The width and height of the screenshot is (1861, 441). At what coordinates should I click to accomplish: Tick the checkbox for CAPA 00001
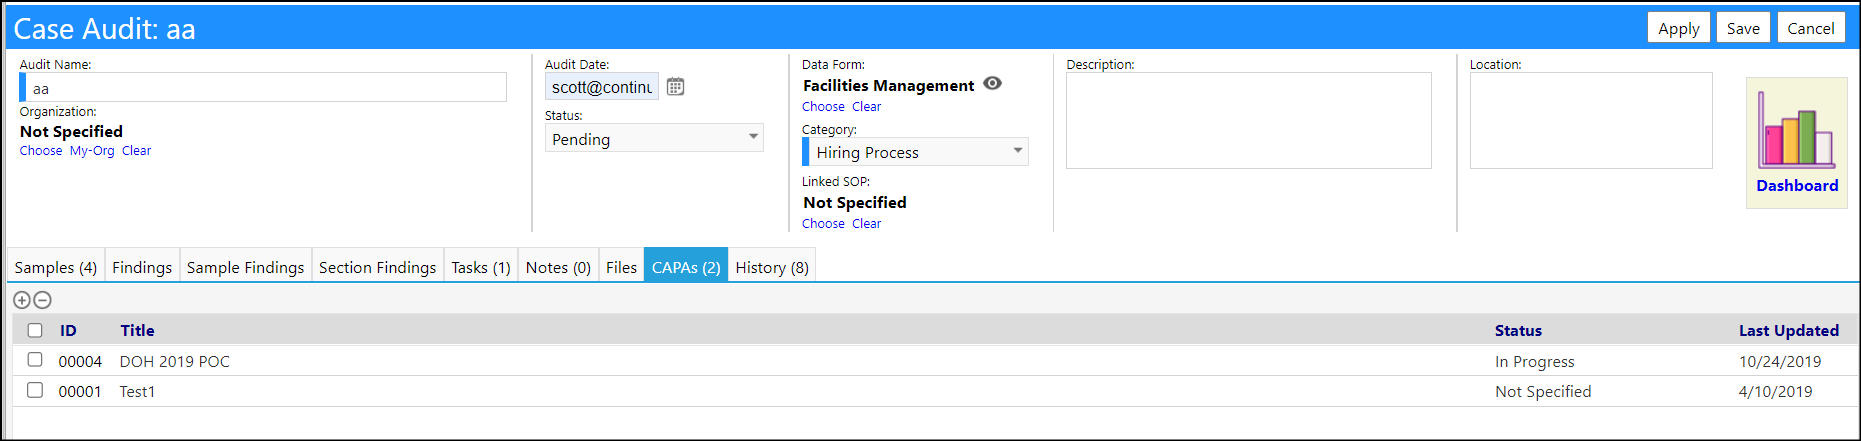35,390
